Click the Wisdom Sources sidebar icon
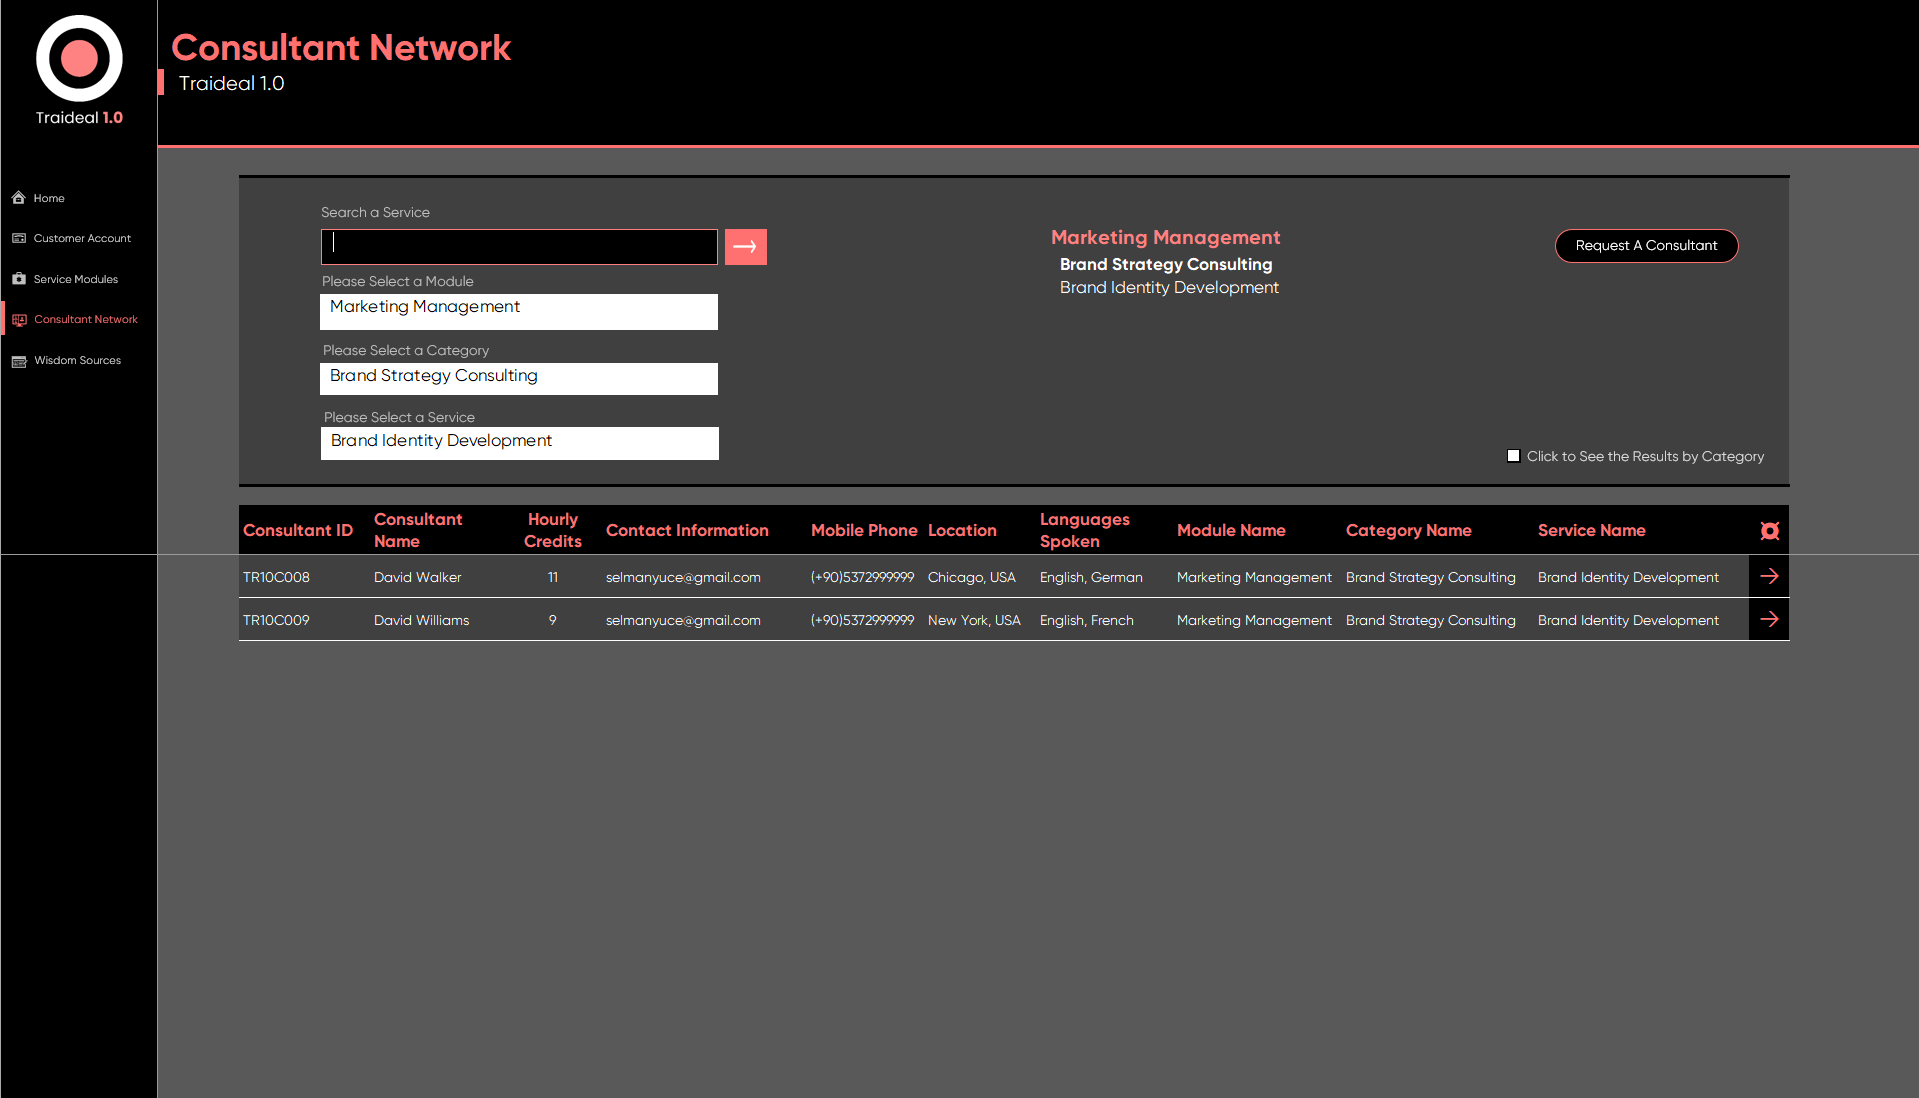1919x1098 pixels. pyautogui.click(x=19, y=361)
